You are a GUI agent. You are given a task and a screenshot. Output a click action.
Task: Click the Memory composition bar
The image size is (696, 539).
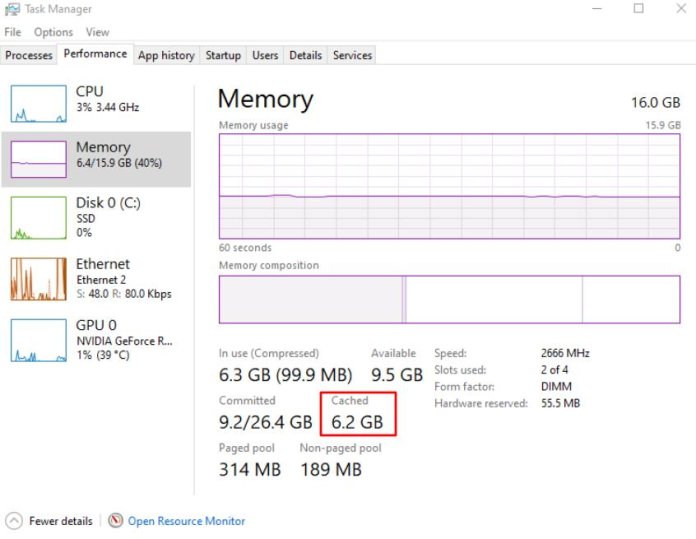pyautogui.click(x=449, y=299)
